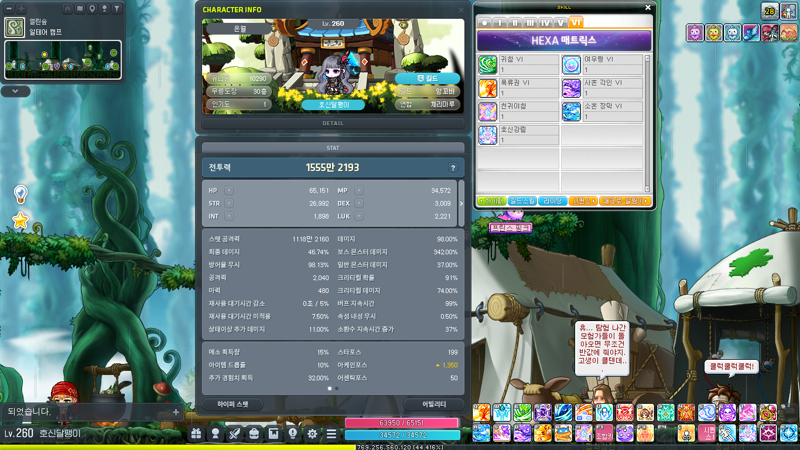Raise HP with its plus button
The width and height of the screenshot is (800, 450).
tap(229, 190)
